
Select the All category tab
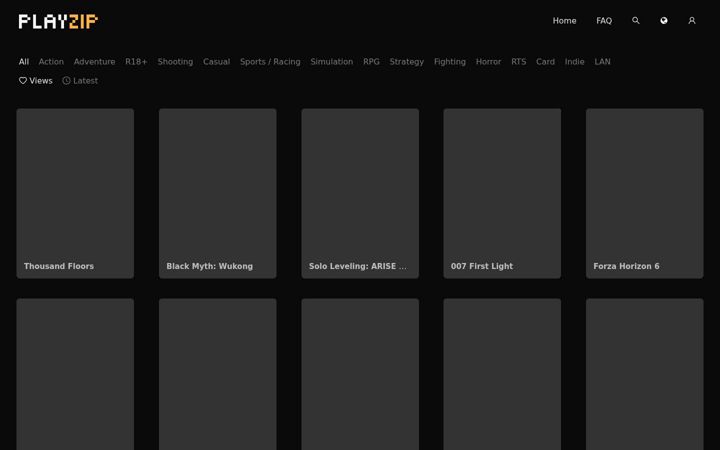click(24, 62)
